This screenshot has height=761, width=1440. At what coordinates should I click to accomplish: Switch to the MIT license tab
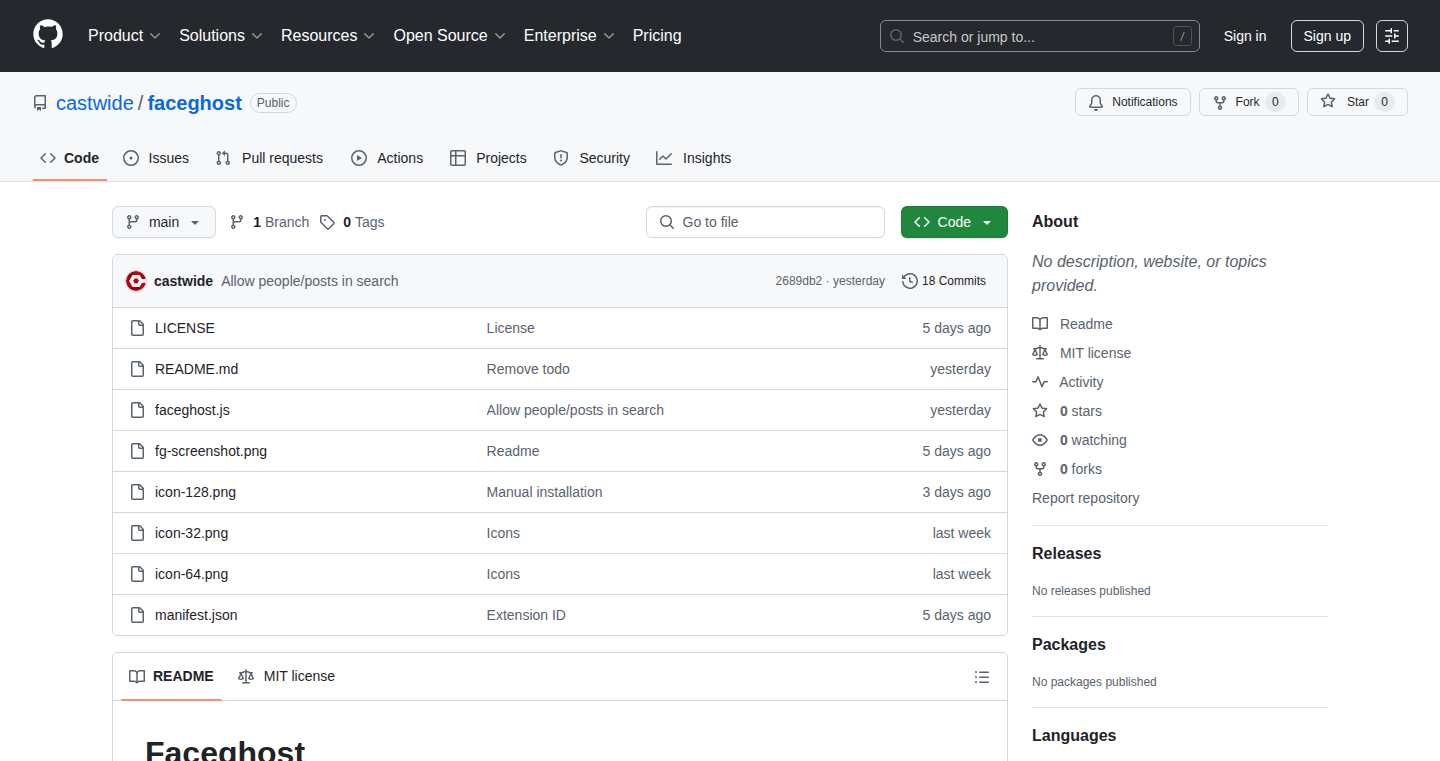click(x=287, y=676)
